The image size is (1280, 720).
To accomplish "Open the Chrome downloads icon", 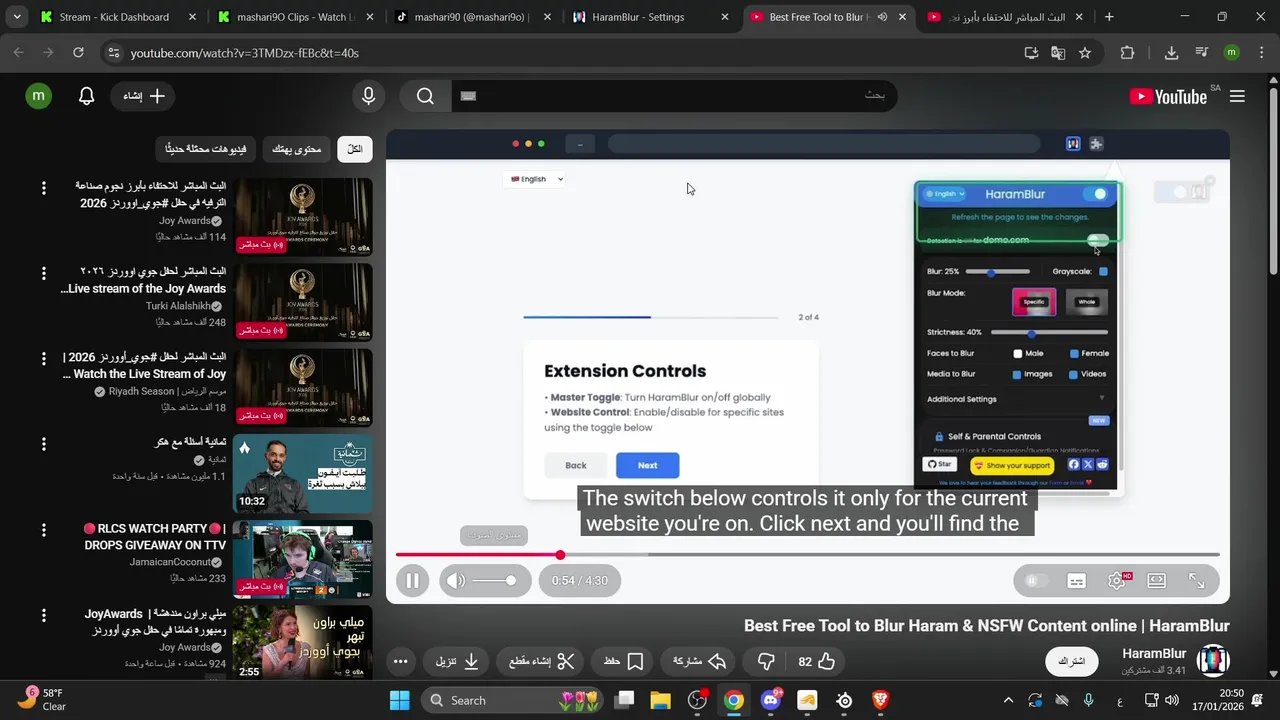I will point(1171,53).
